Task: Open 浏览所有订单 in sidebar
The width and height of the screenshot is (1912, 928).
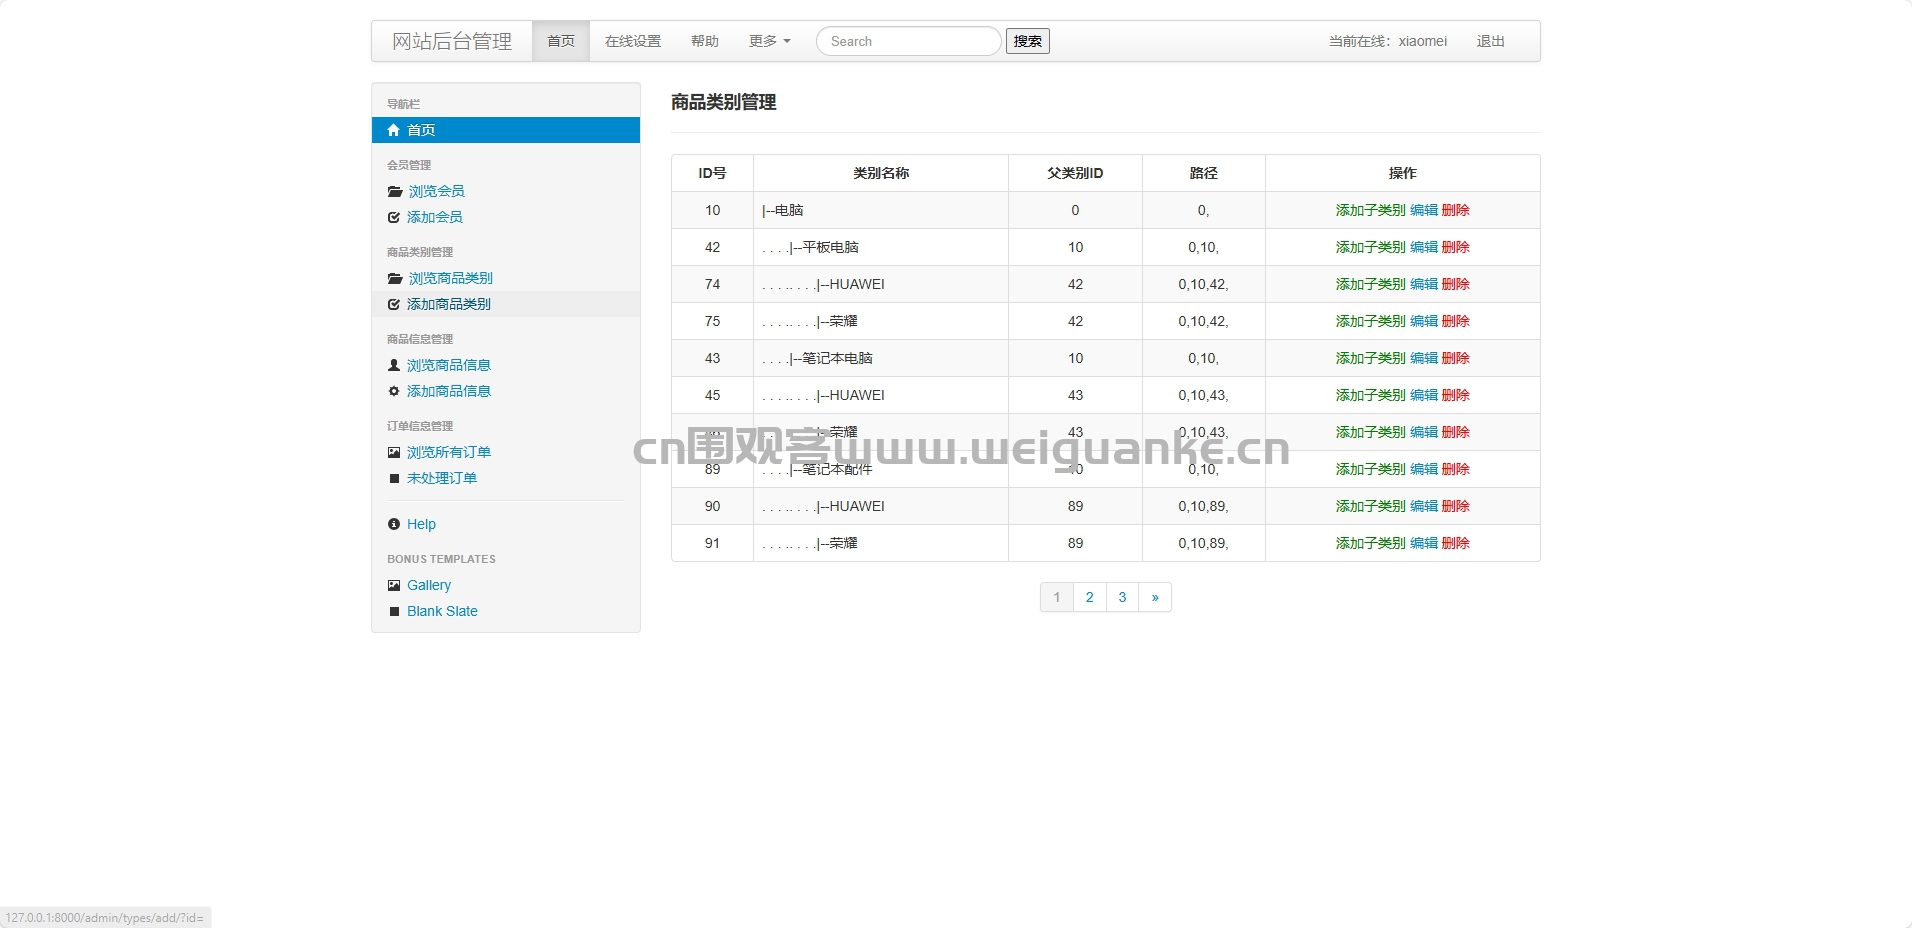Action: [x=449, y=452]
